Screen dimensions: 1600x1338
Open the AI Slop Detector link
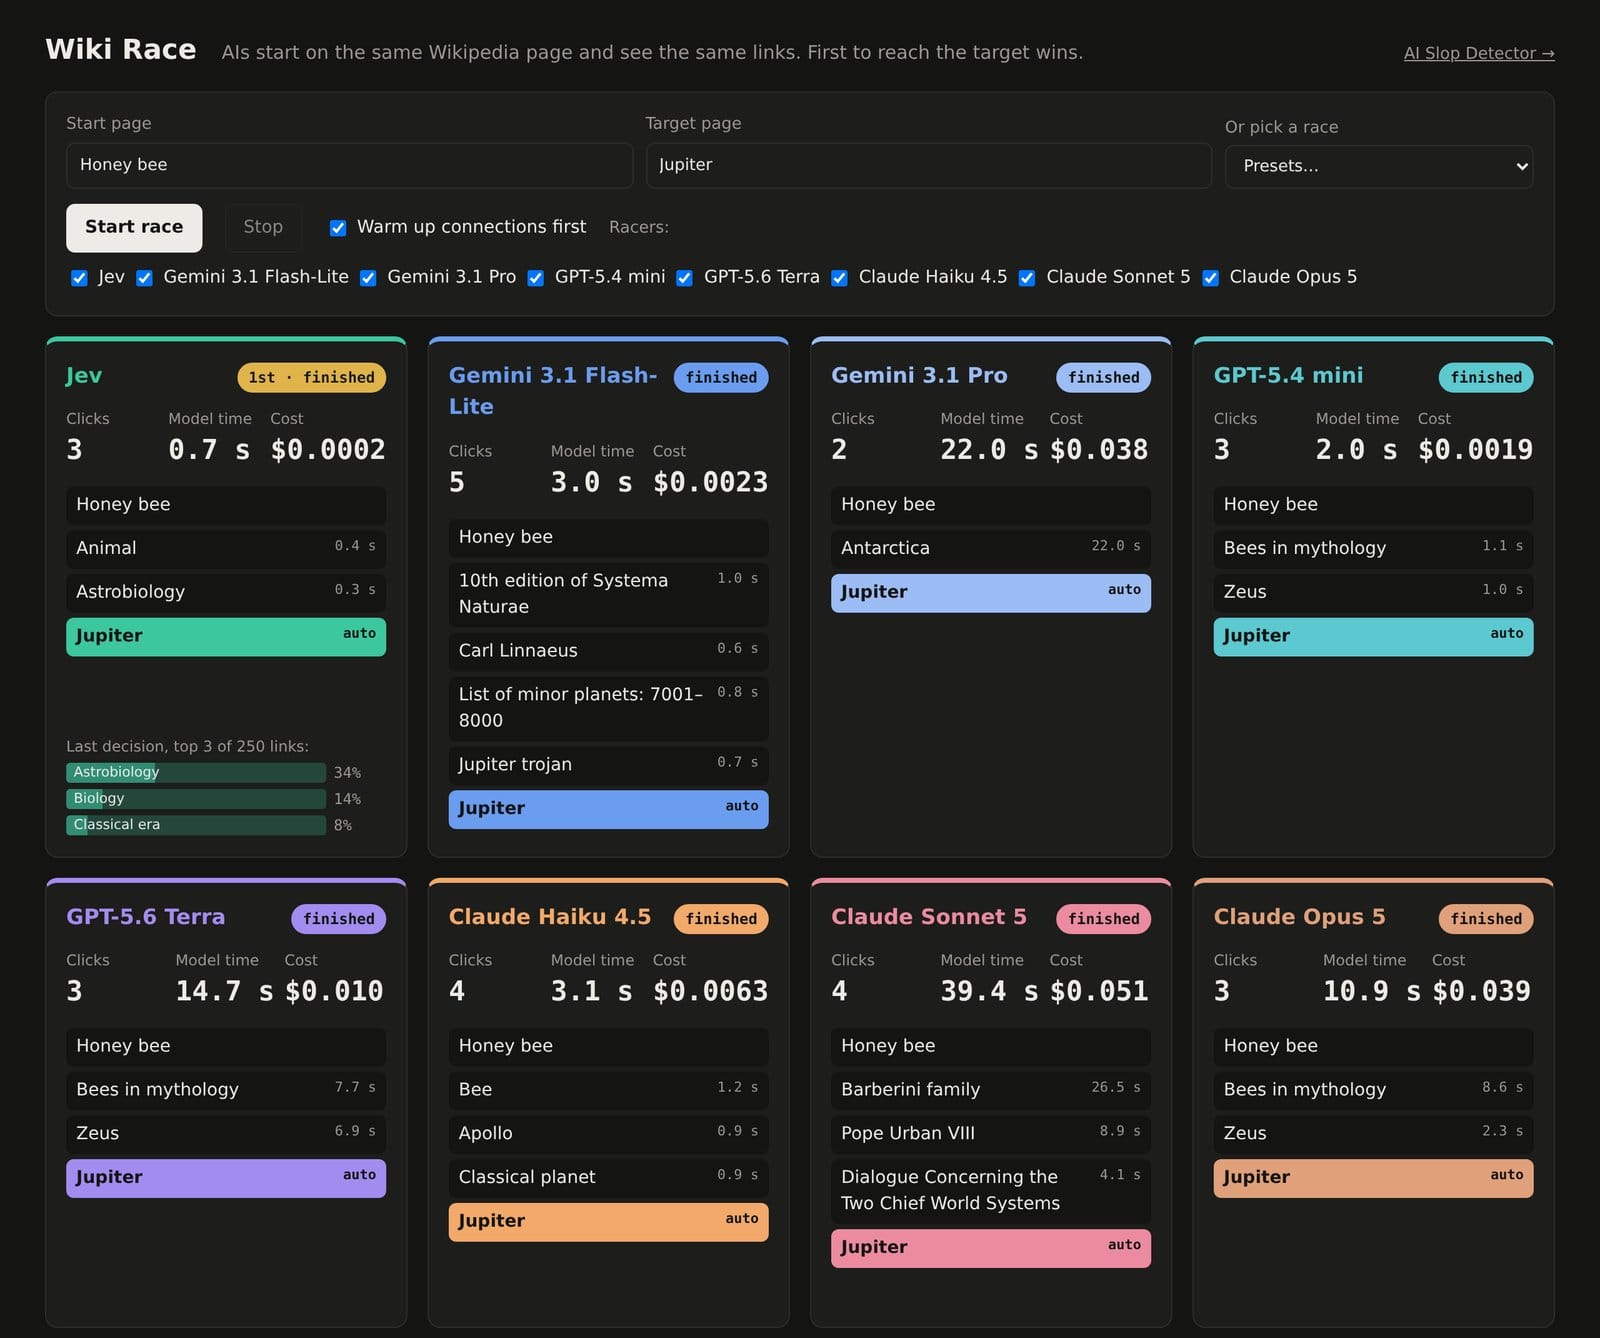pyautogui.click(x=1479, y=53)
